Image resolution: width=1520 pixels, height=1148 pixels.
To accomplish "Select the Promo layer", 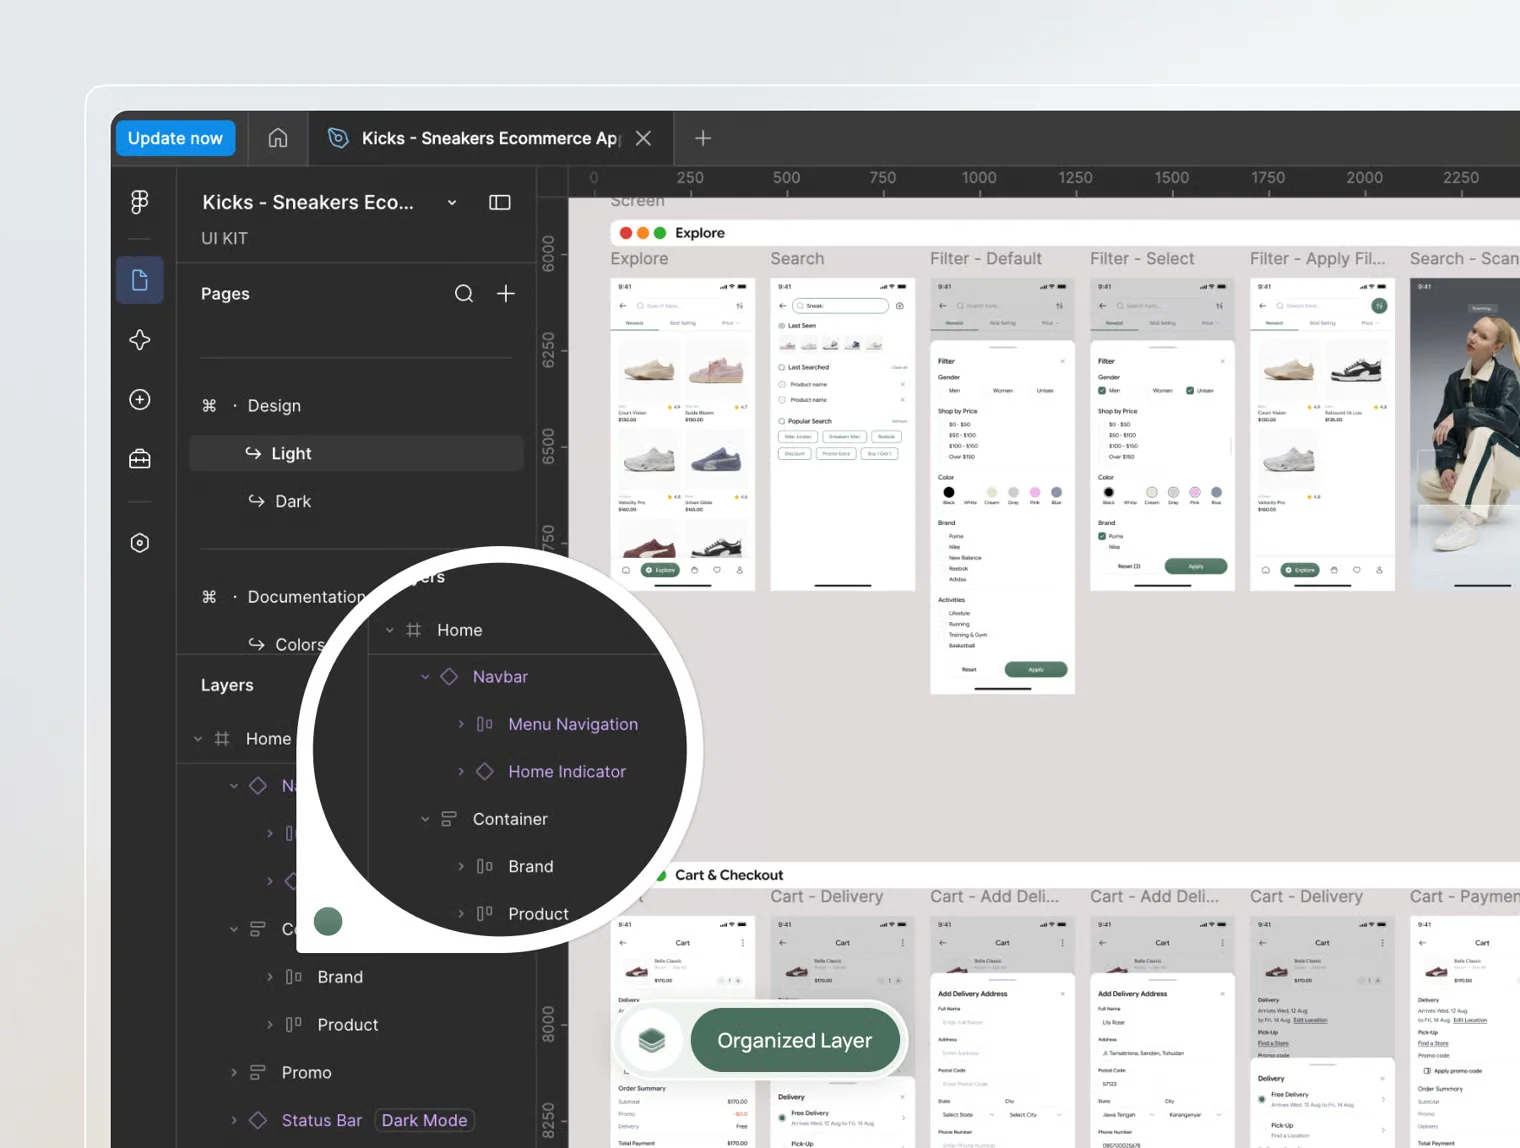I will tap(306, 1072).
